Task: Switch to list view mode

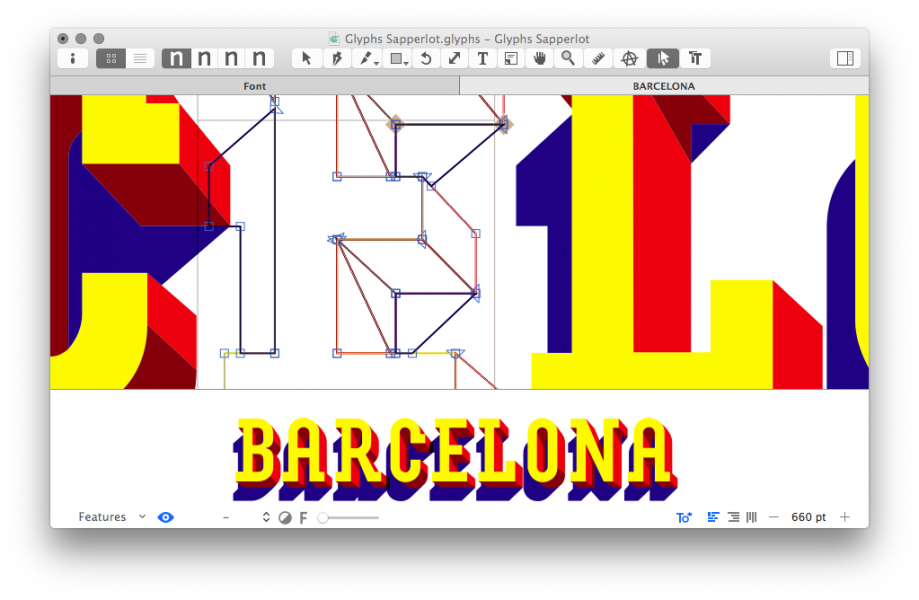Action: point(140,59)
